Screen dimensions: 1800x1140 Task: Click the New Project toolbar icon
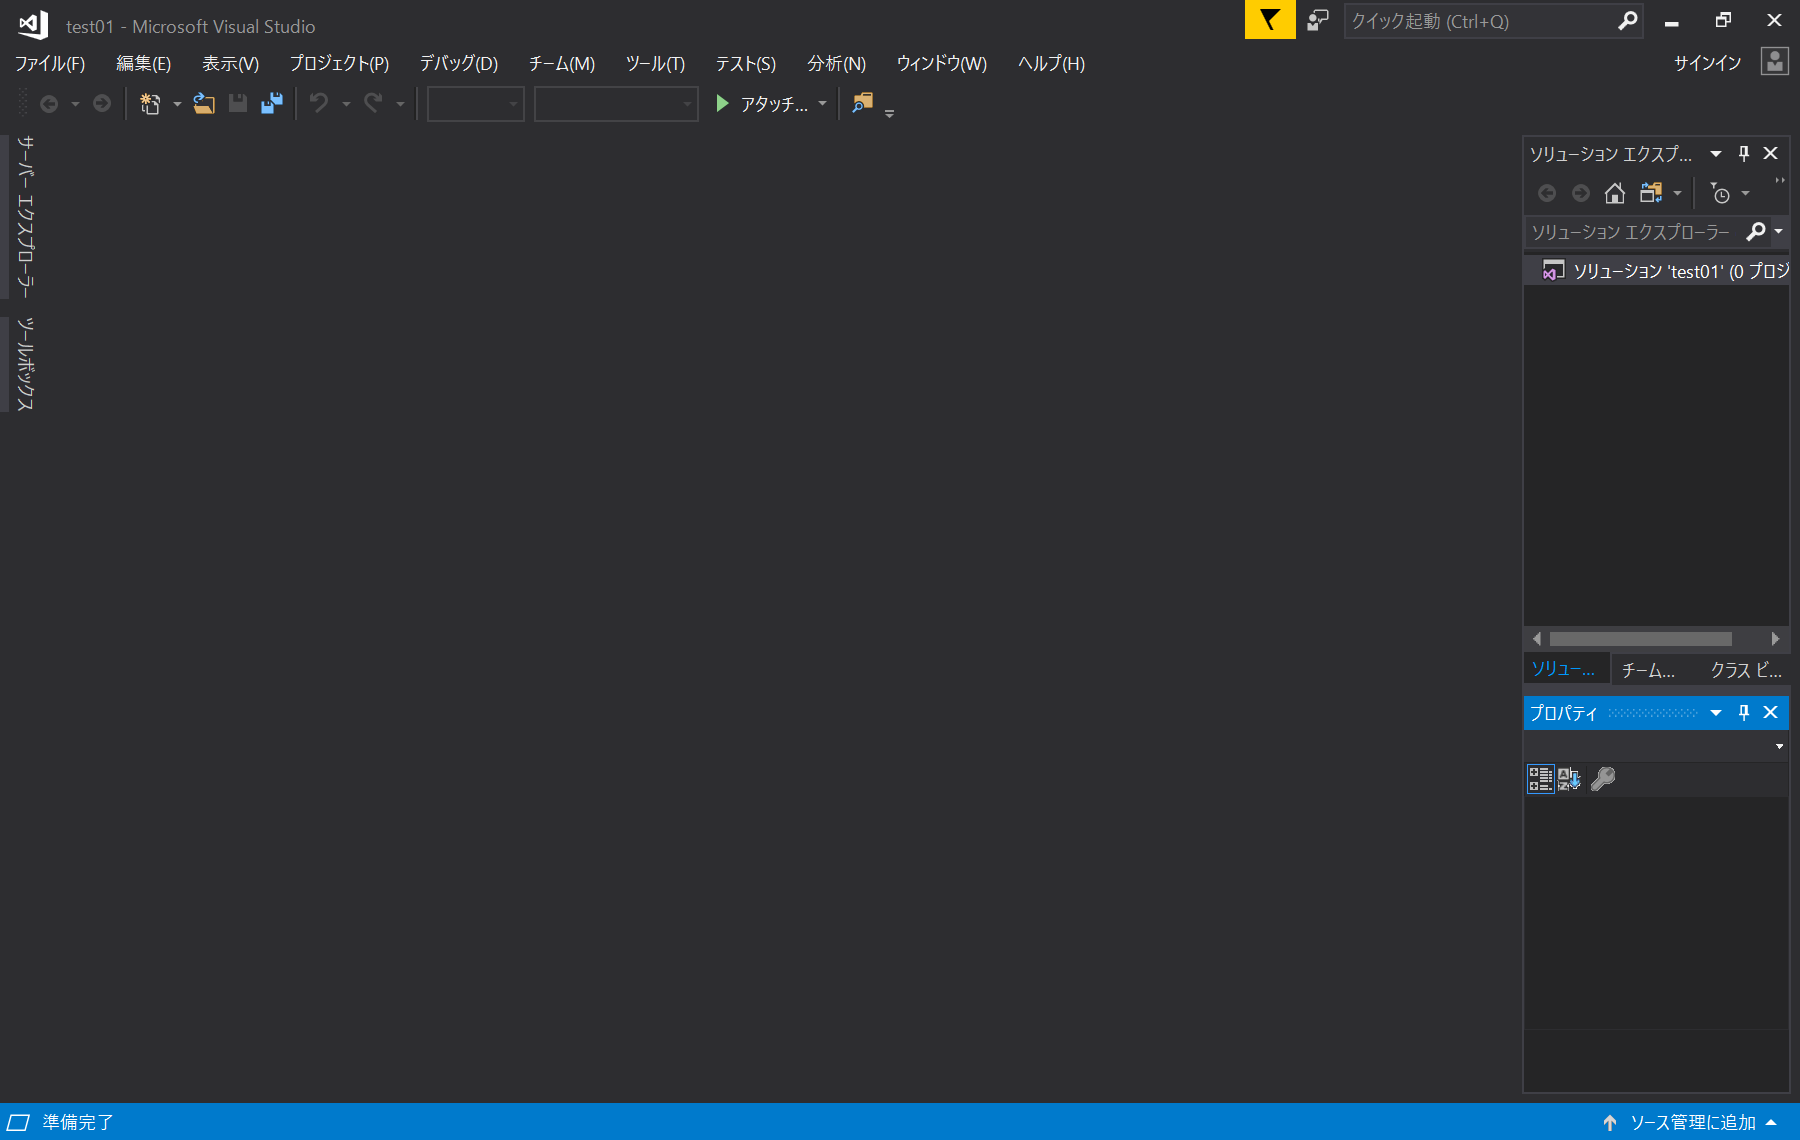[150, 104]
